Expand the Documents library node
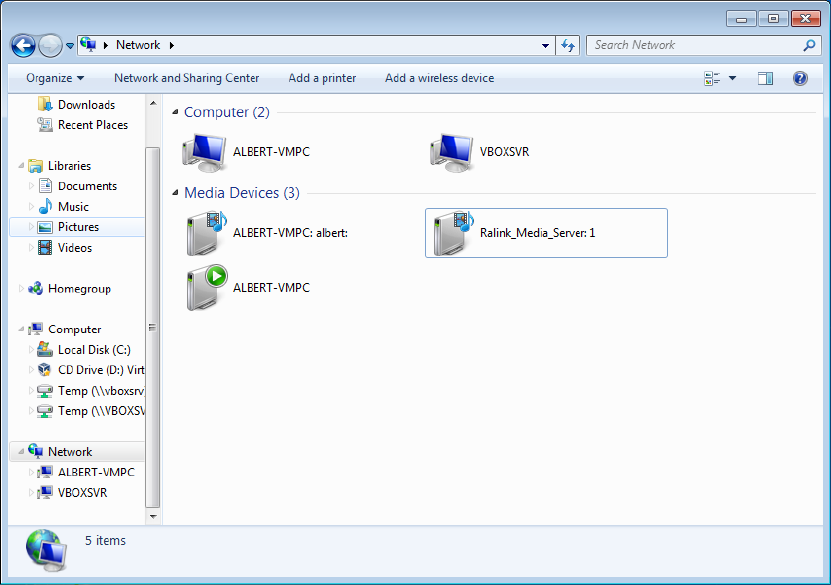831x585 pixels. [31, 186]
